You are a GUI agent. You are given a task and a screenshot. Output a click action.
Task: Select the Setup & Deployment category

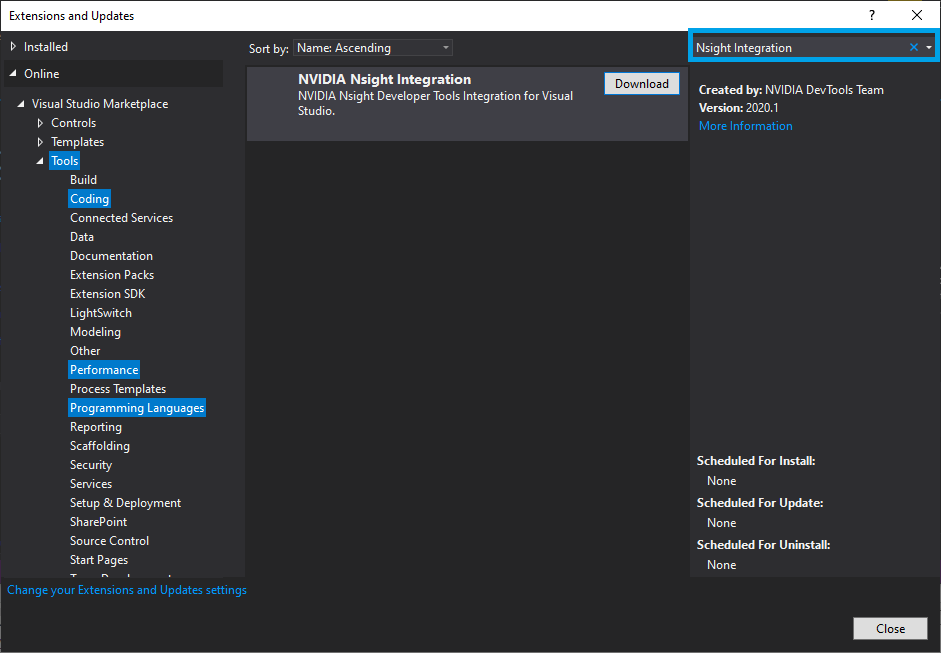pos(125,503)
